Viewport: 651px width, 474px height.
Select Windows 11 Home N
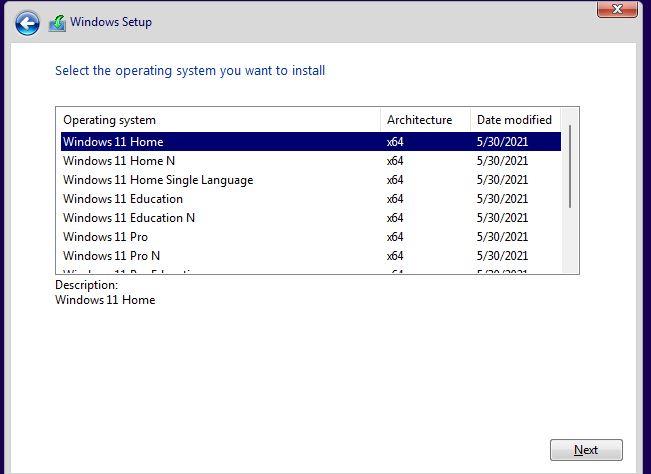(311, 161)
